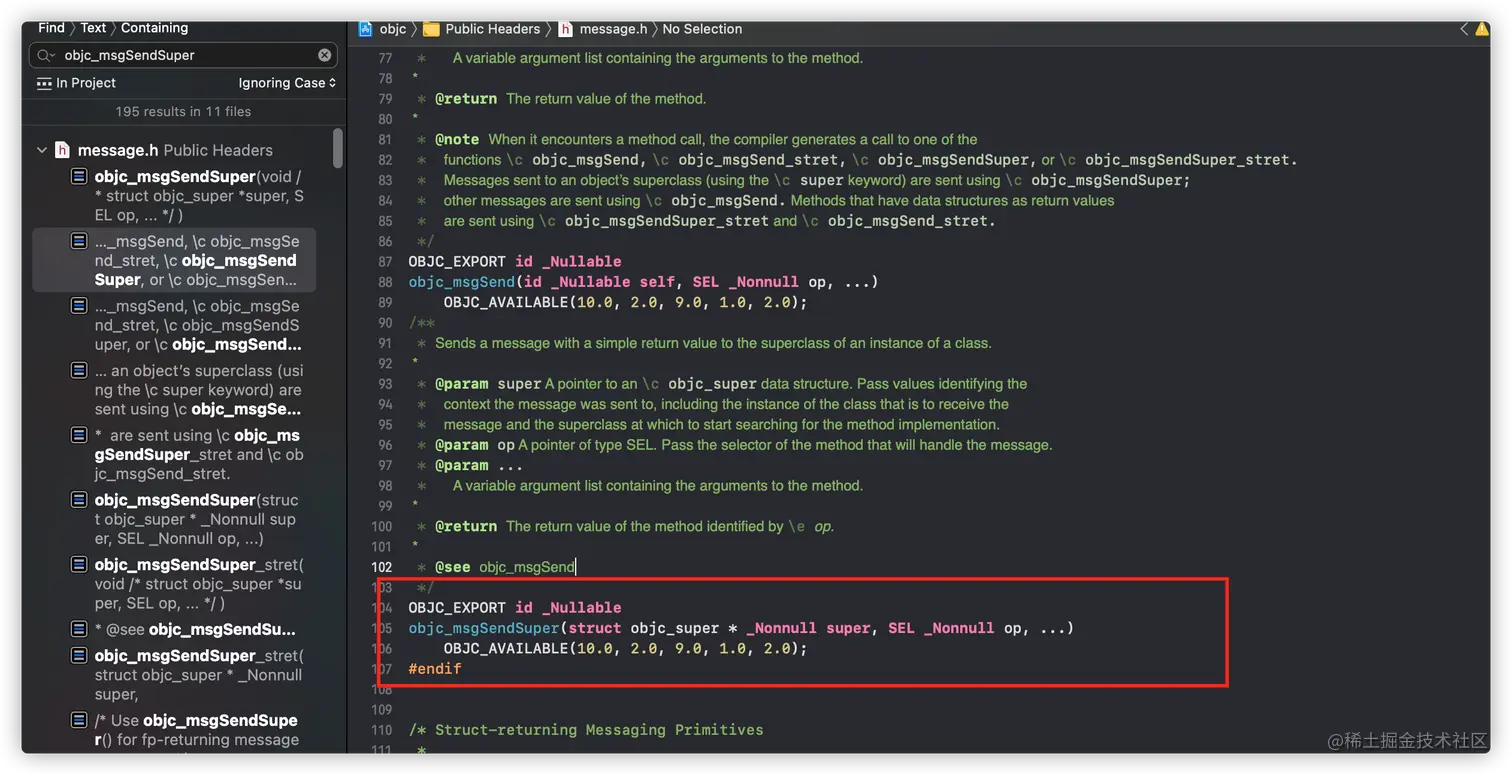Click 'objc_msgSend' function name on line 88
This screenshot has height=775, width=1512.
pyautogui.click(x=461, y=282)
